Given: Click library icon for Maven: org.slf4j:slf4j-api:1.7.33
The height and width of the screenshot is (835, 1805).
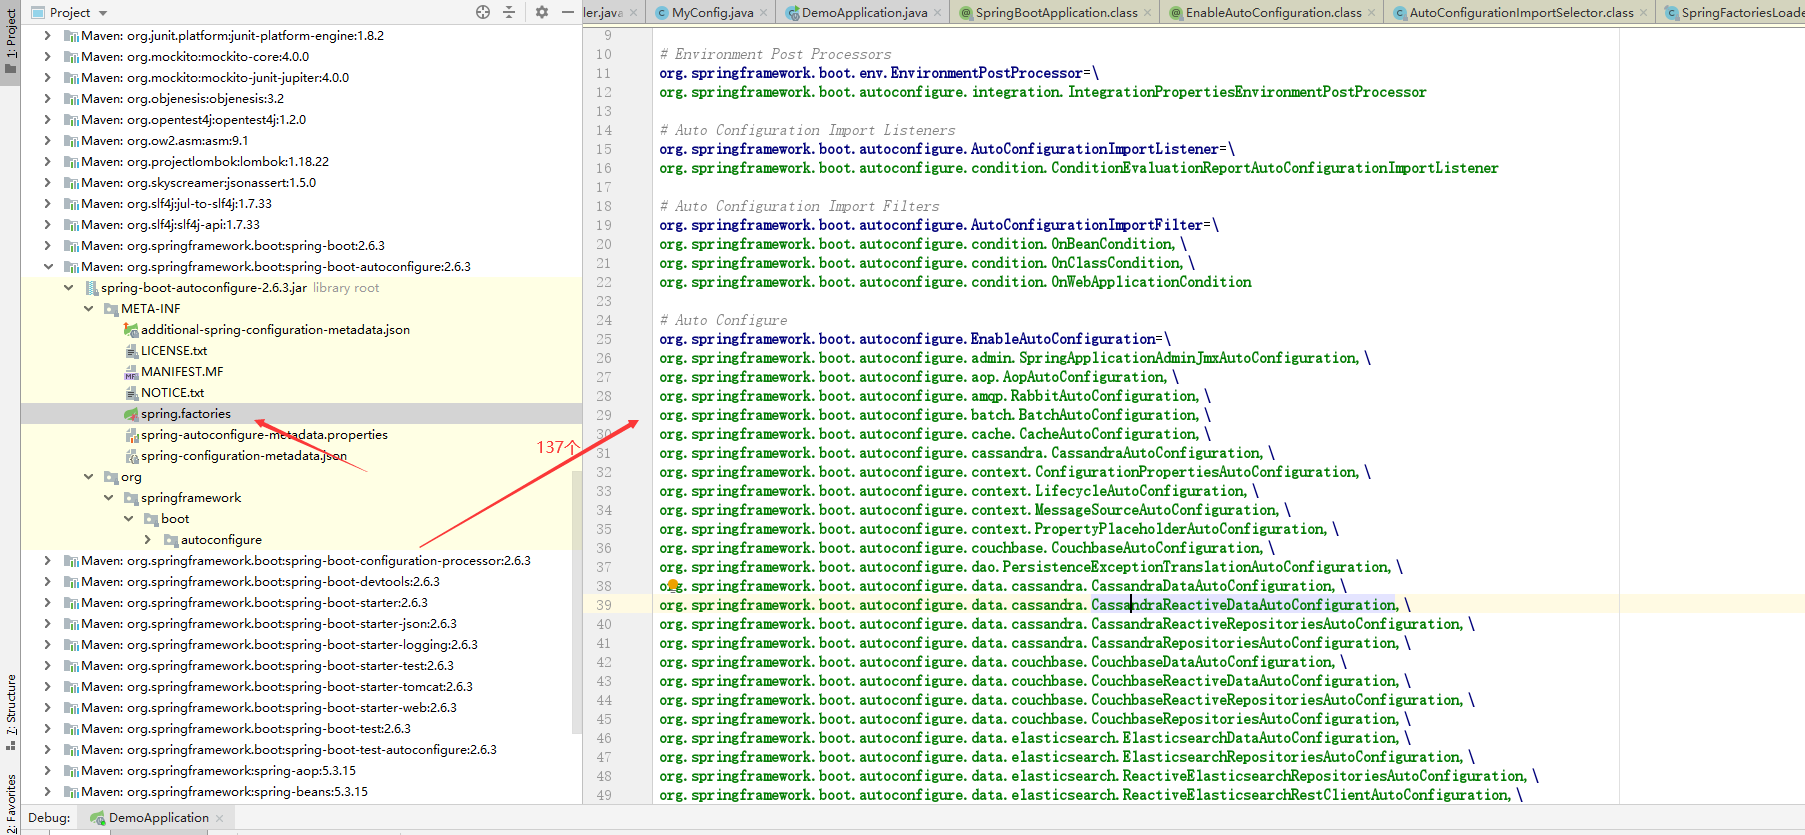Looking at the screenshot, I should pyautogui.click(x=71, y=224).
